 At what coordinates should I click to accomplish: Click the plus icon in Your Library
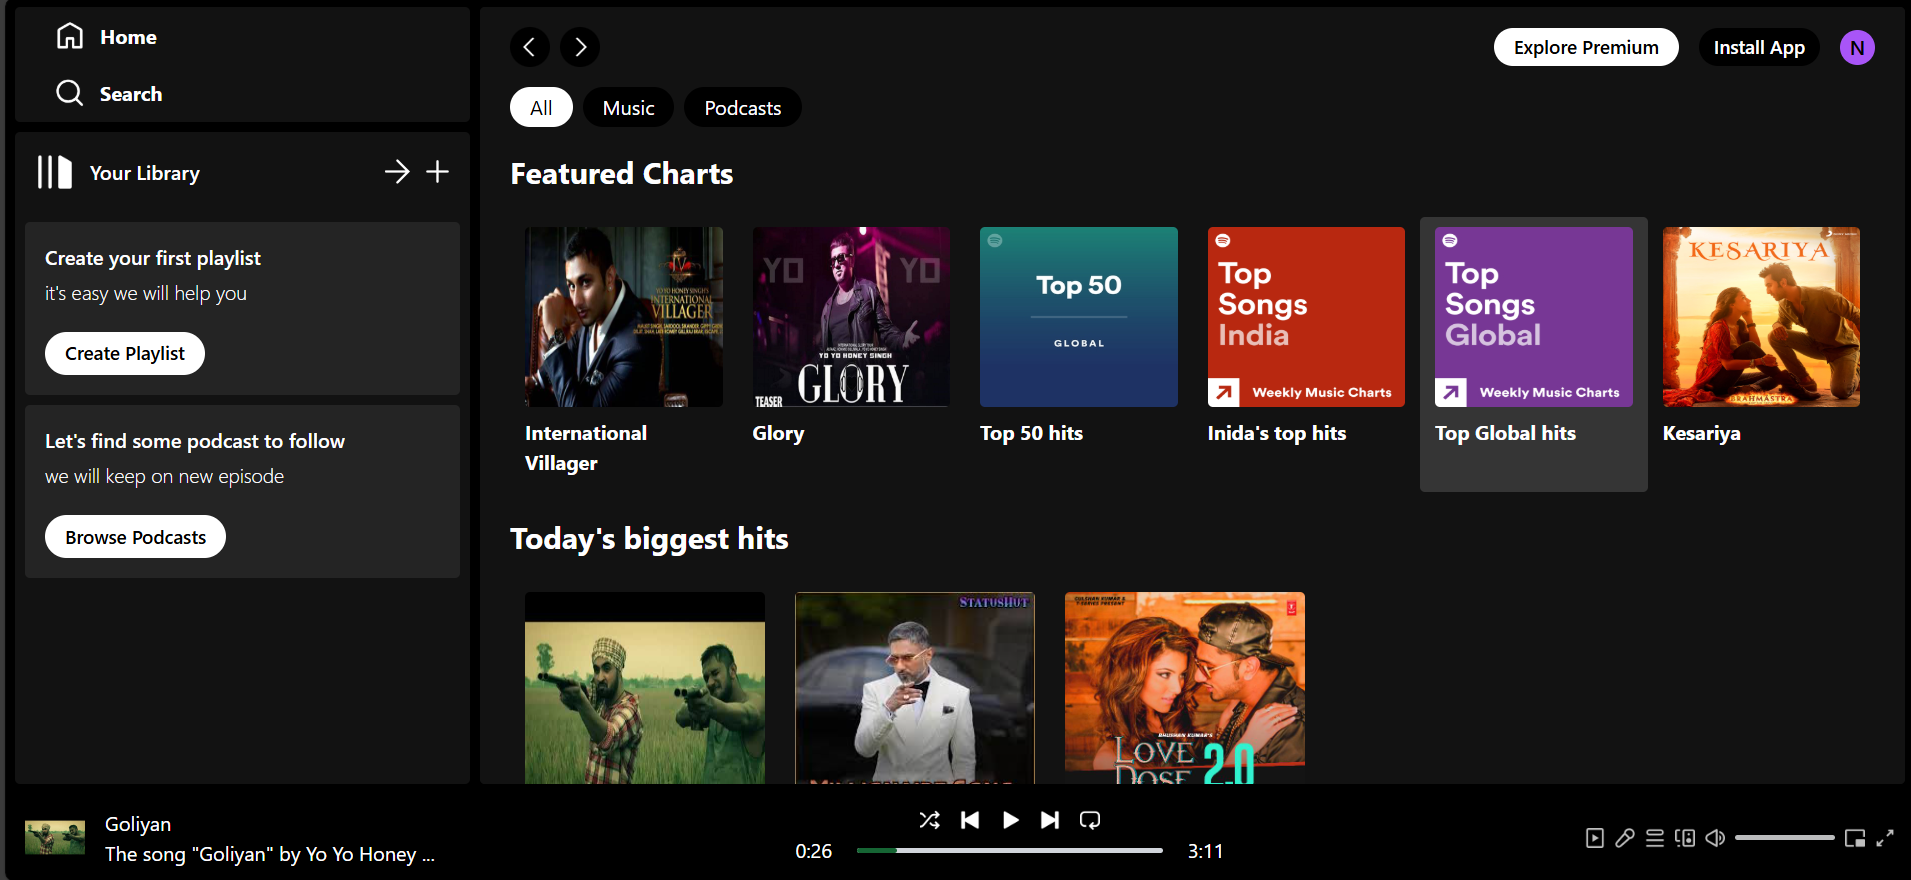[437, 172]
